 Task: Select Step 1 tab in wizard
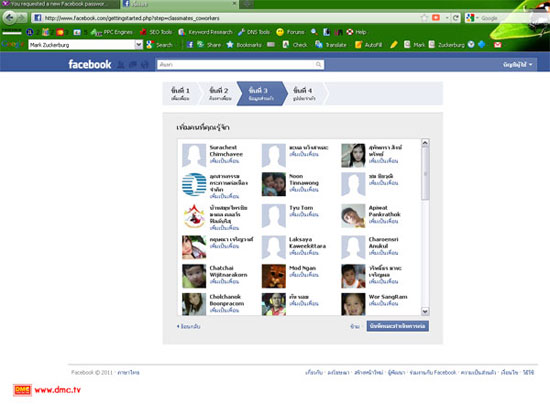[180, 94]
